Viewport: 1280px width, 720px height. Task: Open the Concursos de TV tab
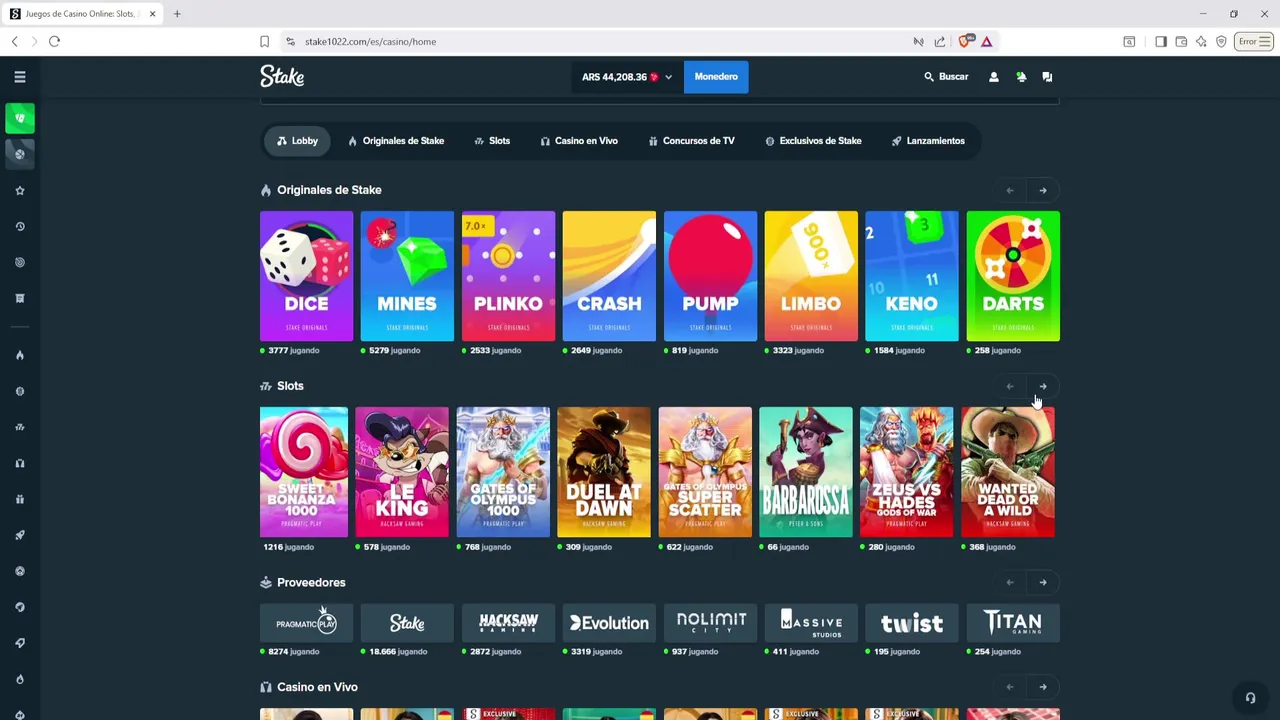coord(692,141)
